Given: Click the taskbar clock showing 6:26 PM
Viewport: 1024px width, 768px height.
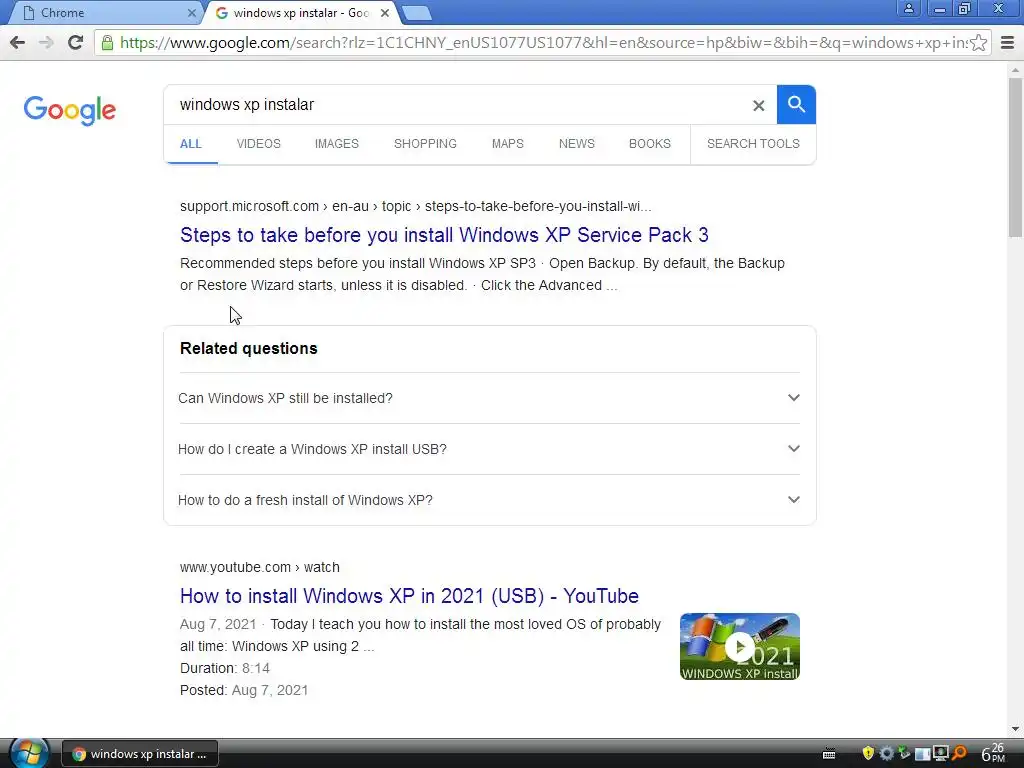Looking at the screenshot, I should [x=993, y=754].
